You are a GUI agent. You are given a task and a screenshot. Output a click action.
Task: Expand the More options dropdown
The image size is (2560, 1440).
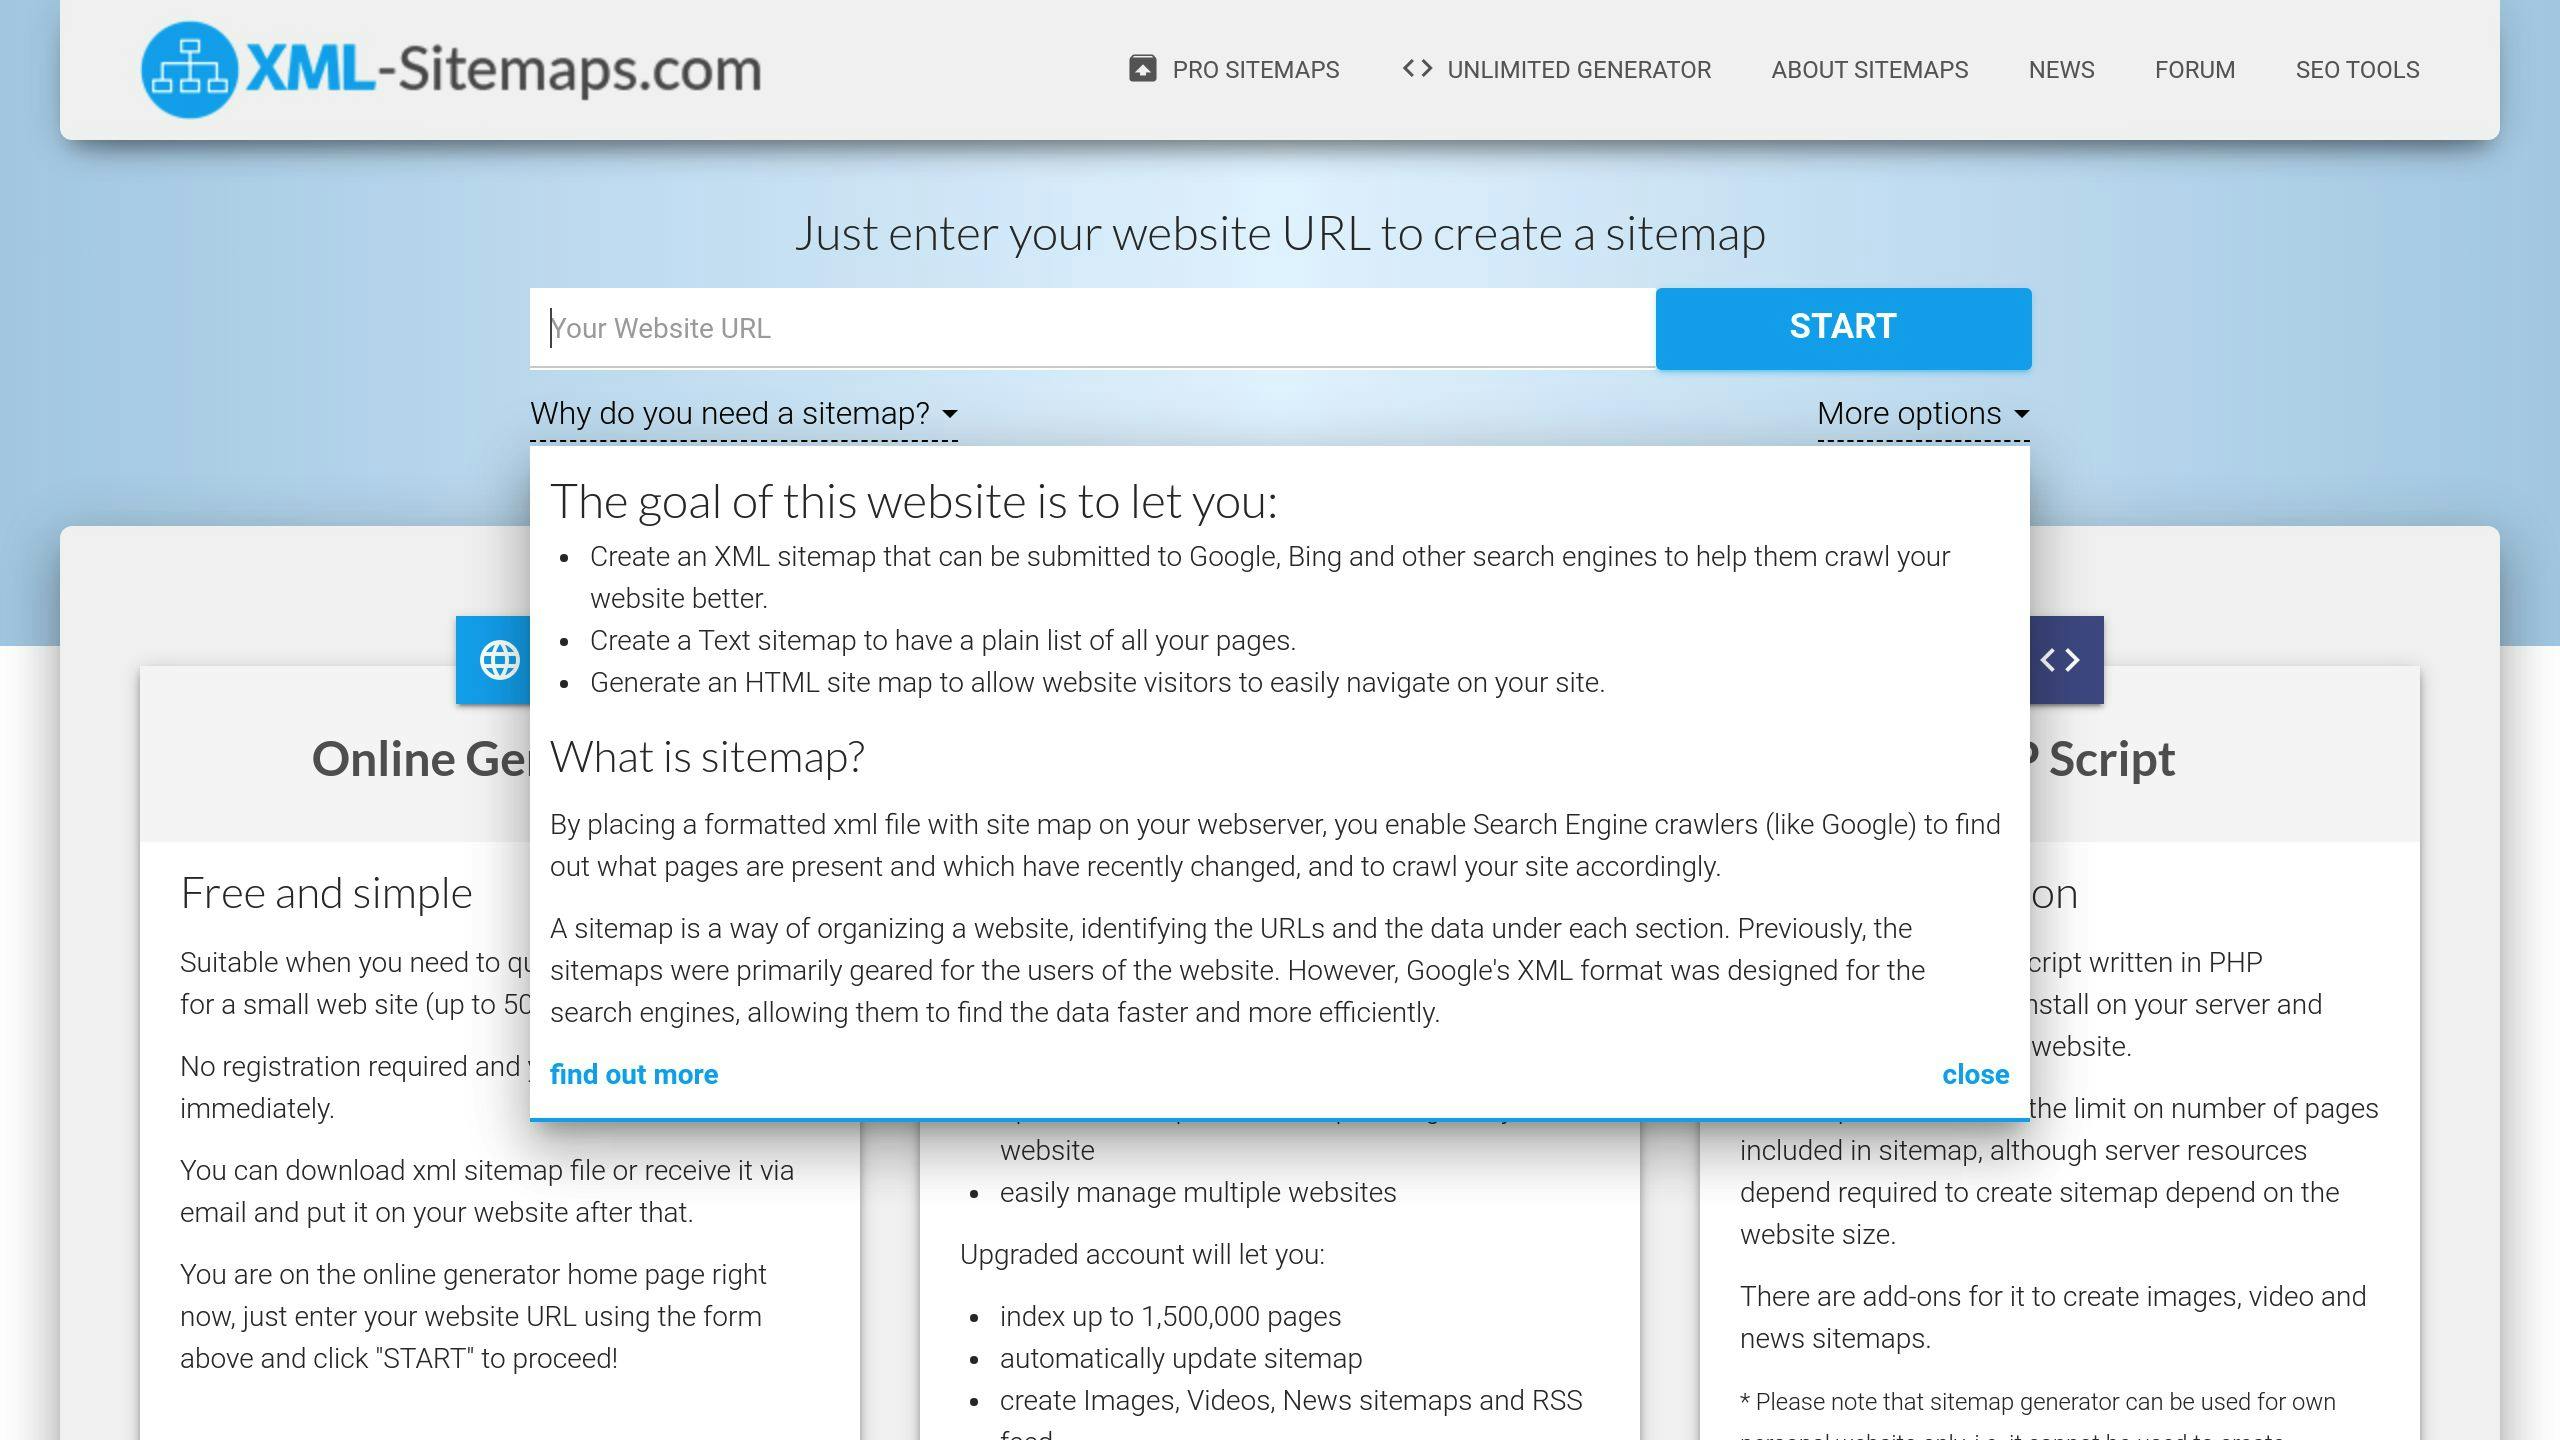(x=1922, y=413)
